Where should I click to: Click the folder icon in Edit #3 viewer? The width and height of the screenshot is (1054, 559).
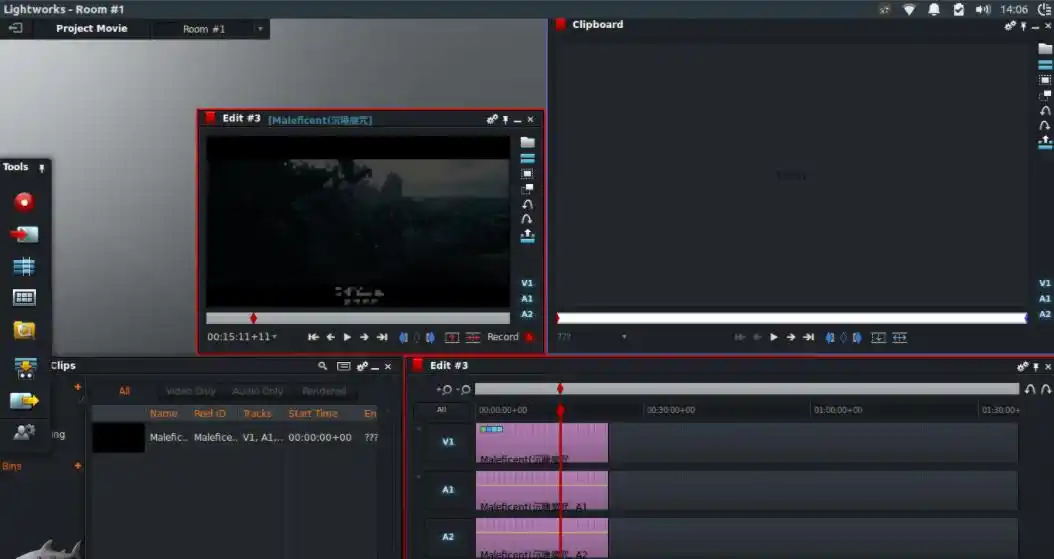coord(527,143)
